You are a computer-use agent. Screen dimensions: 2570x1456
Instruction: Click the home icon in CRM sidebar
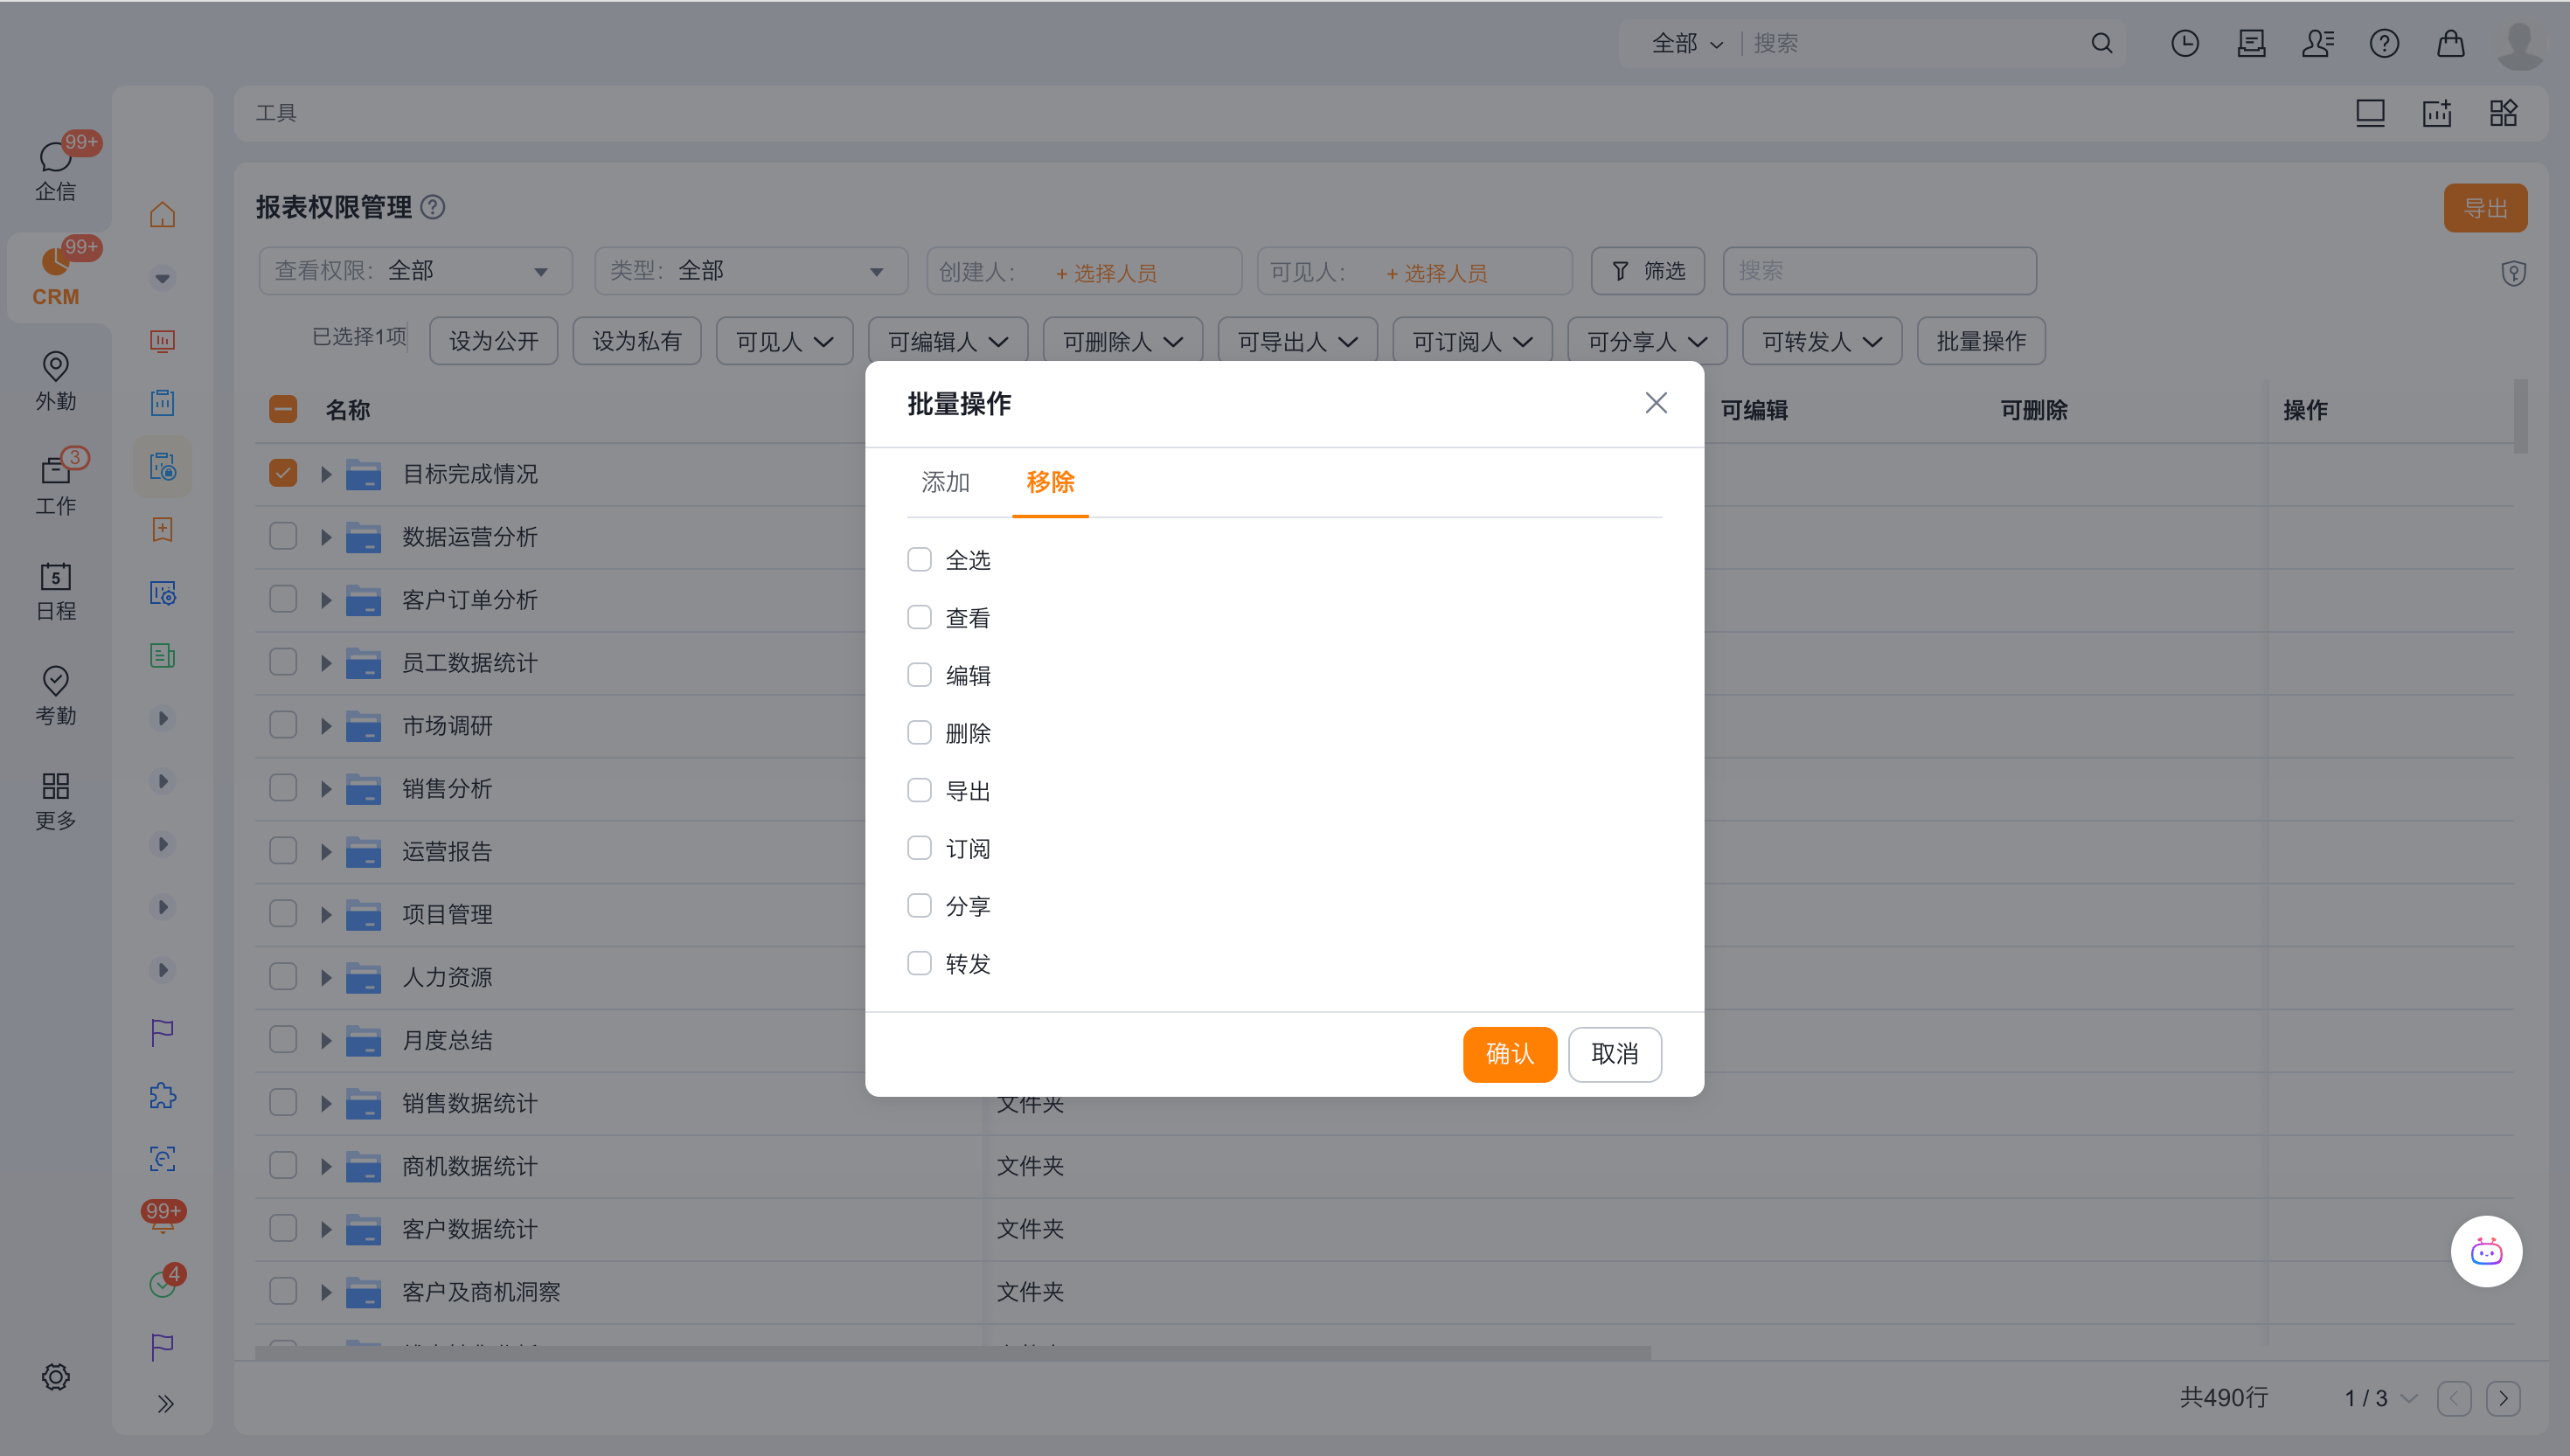coord(162,215)
